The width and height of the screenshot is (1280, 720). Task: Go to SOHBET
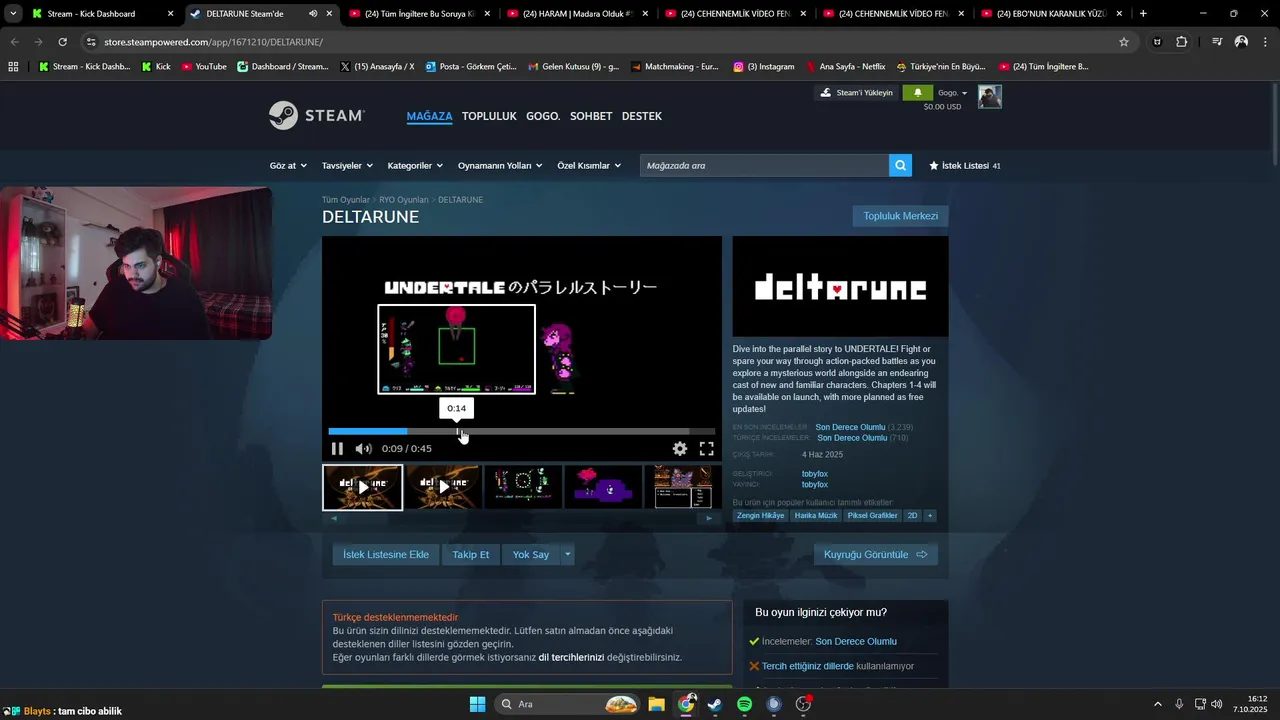(591, 116)
